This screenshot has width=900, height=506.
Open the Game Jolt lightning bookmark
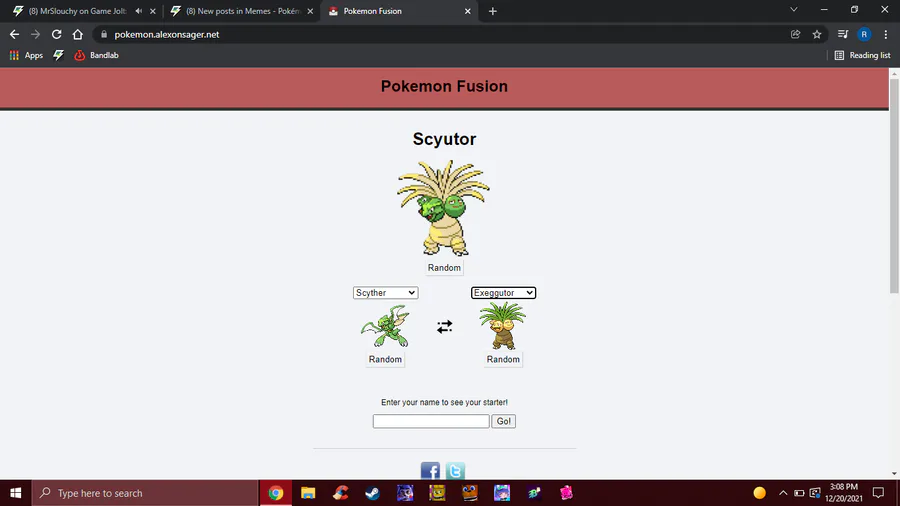pyautogui.click(x=59, y=55)
